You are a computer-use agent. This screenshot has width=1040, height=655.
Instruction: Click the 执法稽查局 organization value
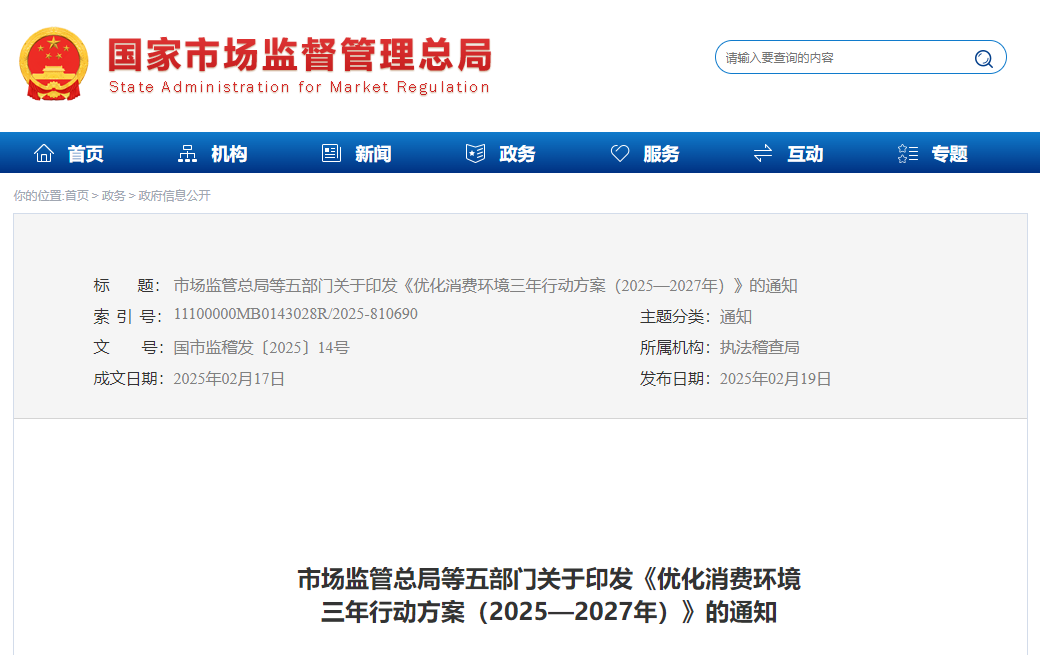(x=759, y=347)
